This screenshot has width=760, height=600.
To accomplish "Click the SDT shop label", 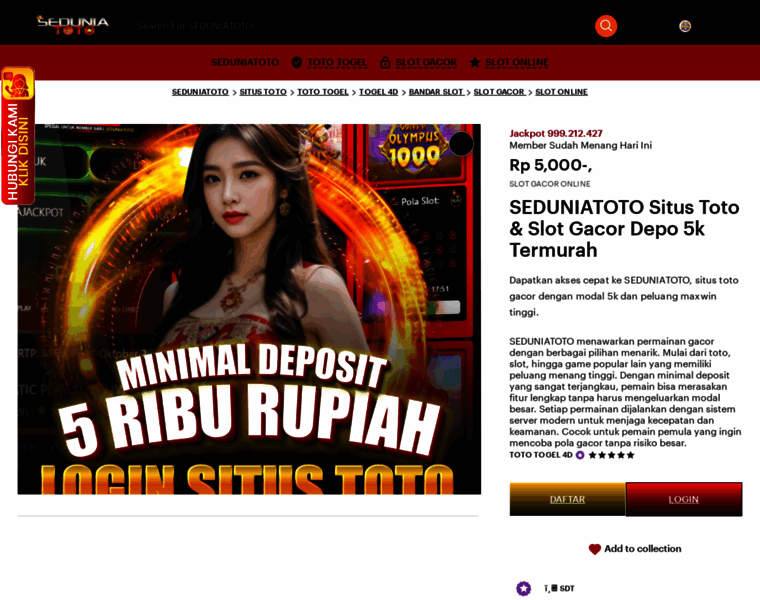I will (559, 588).
